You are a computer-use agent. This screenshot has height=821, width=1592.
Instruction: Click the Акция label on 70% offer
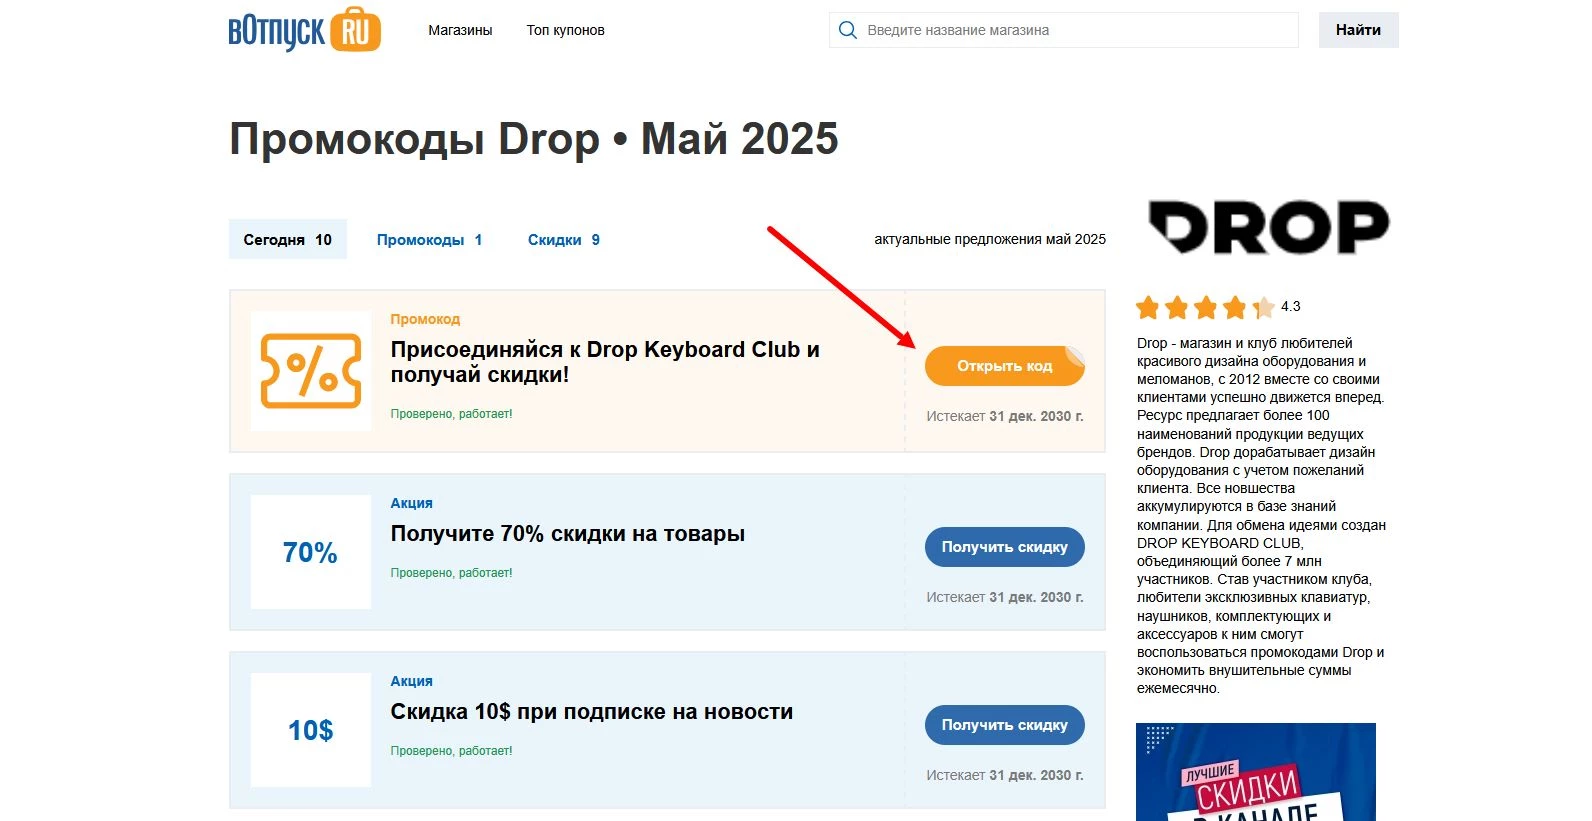click(411, 503)
